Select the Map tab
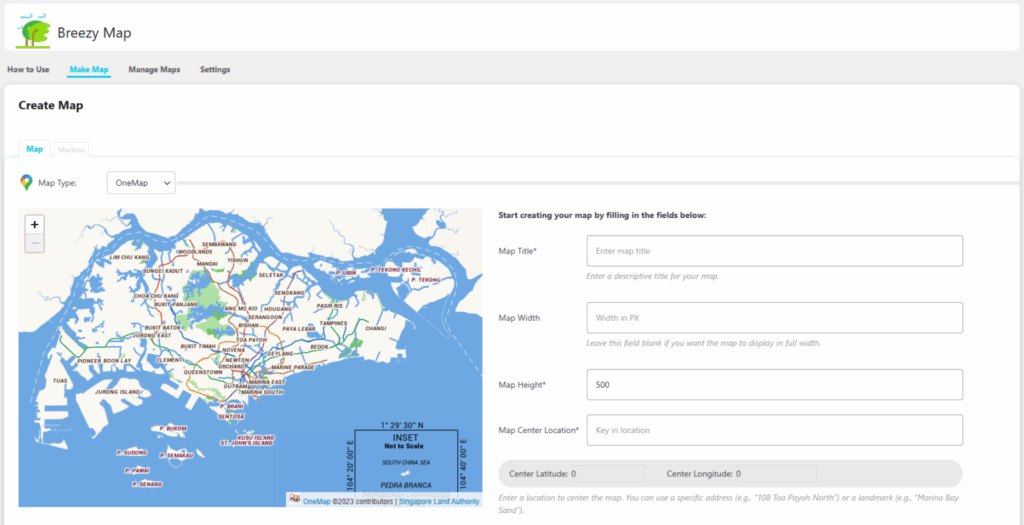Screen dimensions: 1024x525 click(35, 149)
